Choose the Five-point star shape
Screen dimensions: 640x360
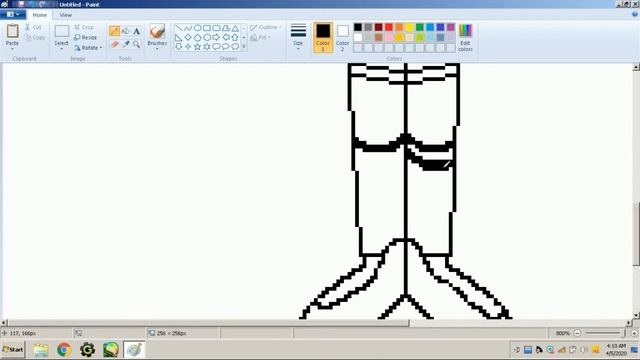(198, 47)
